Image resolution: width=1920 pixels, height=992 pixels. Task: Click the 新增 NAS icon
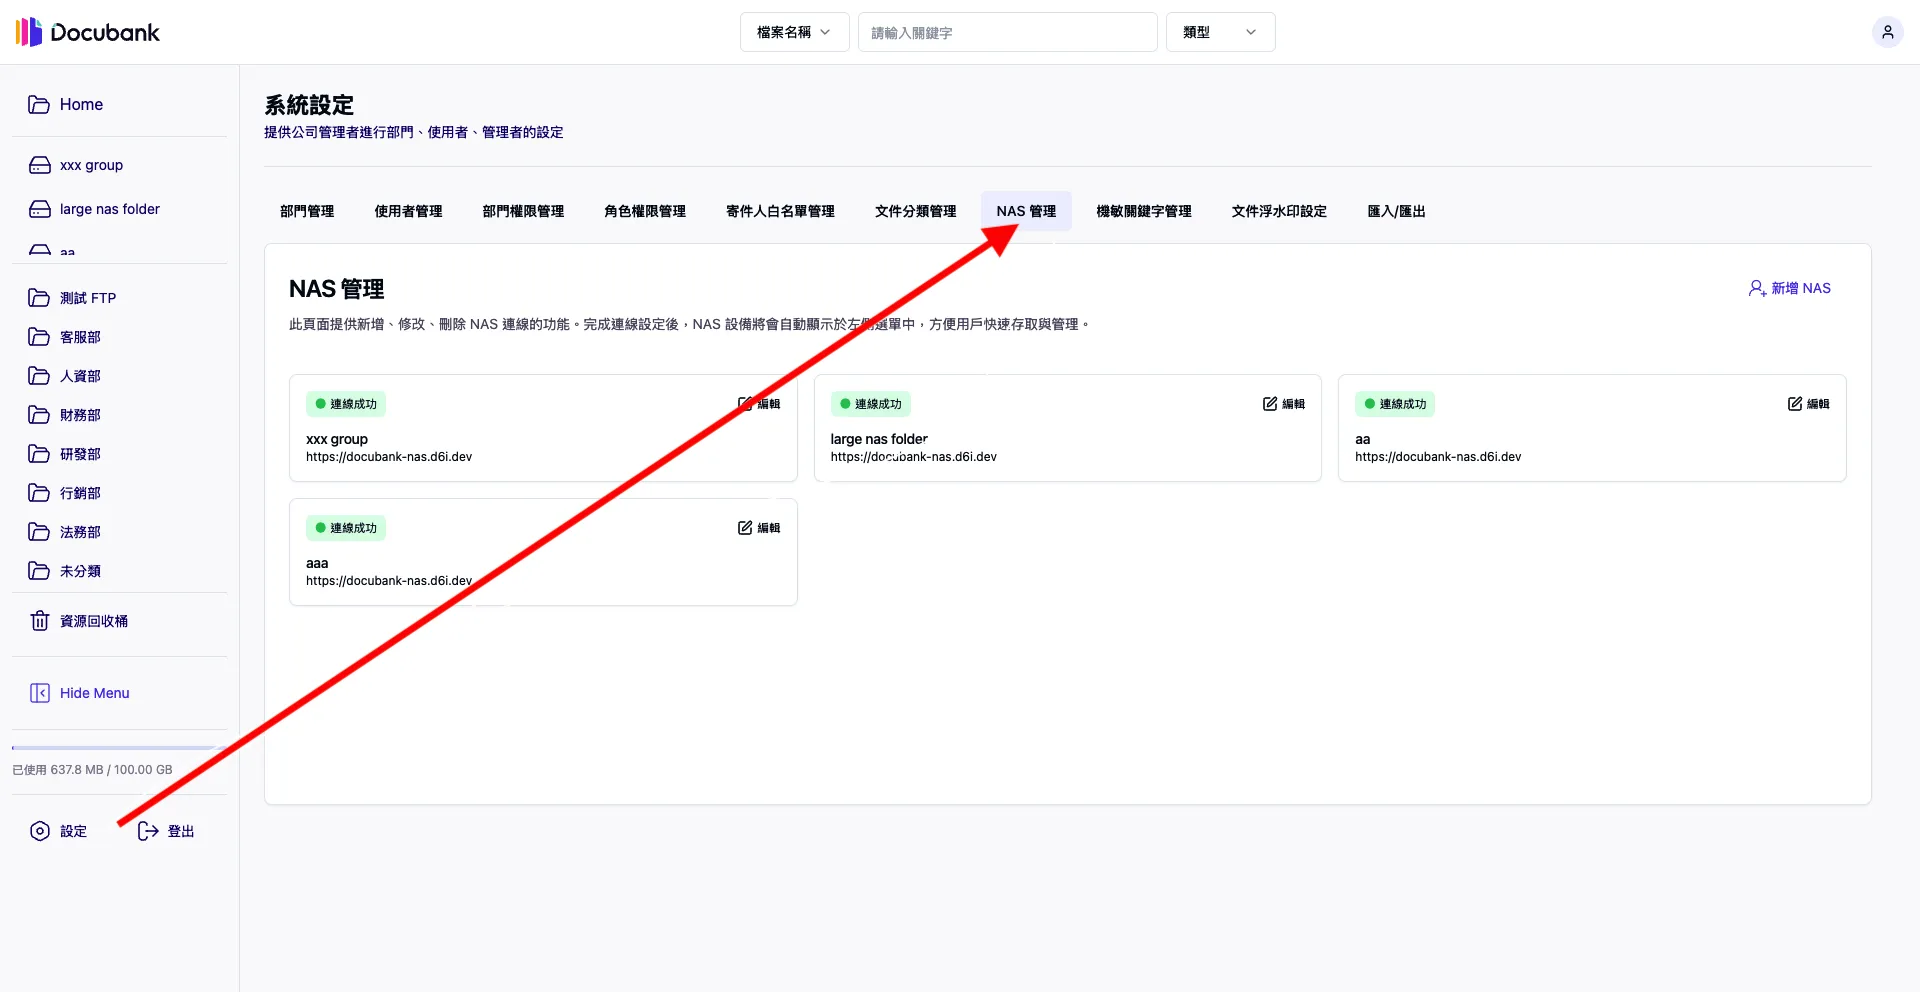(1757, 288)
